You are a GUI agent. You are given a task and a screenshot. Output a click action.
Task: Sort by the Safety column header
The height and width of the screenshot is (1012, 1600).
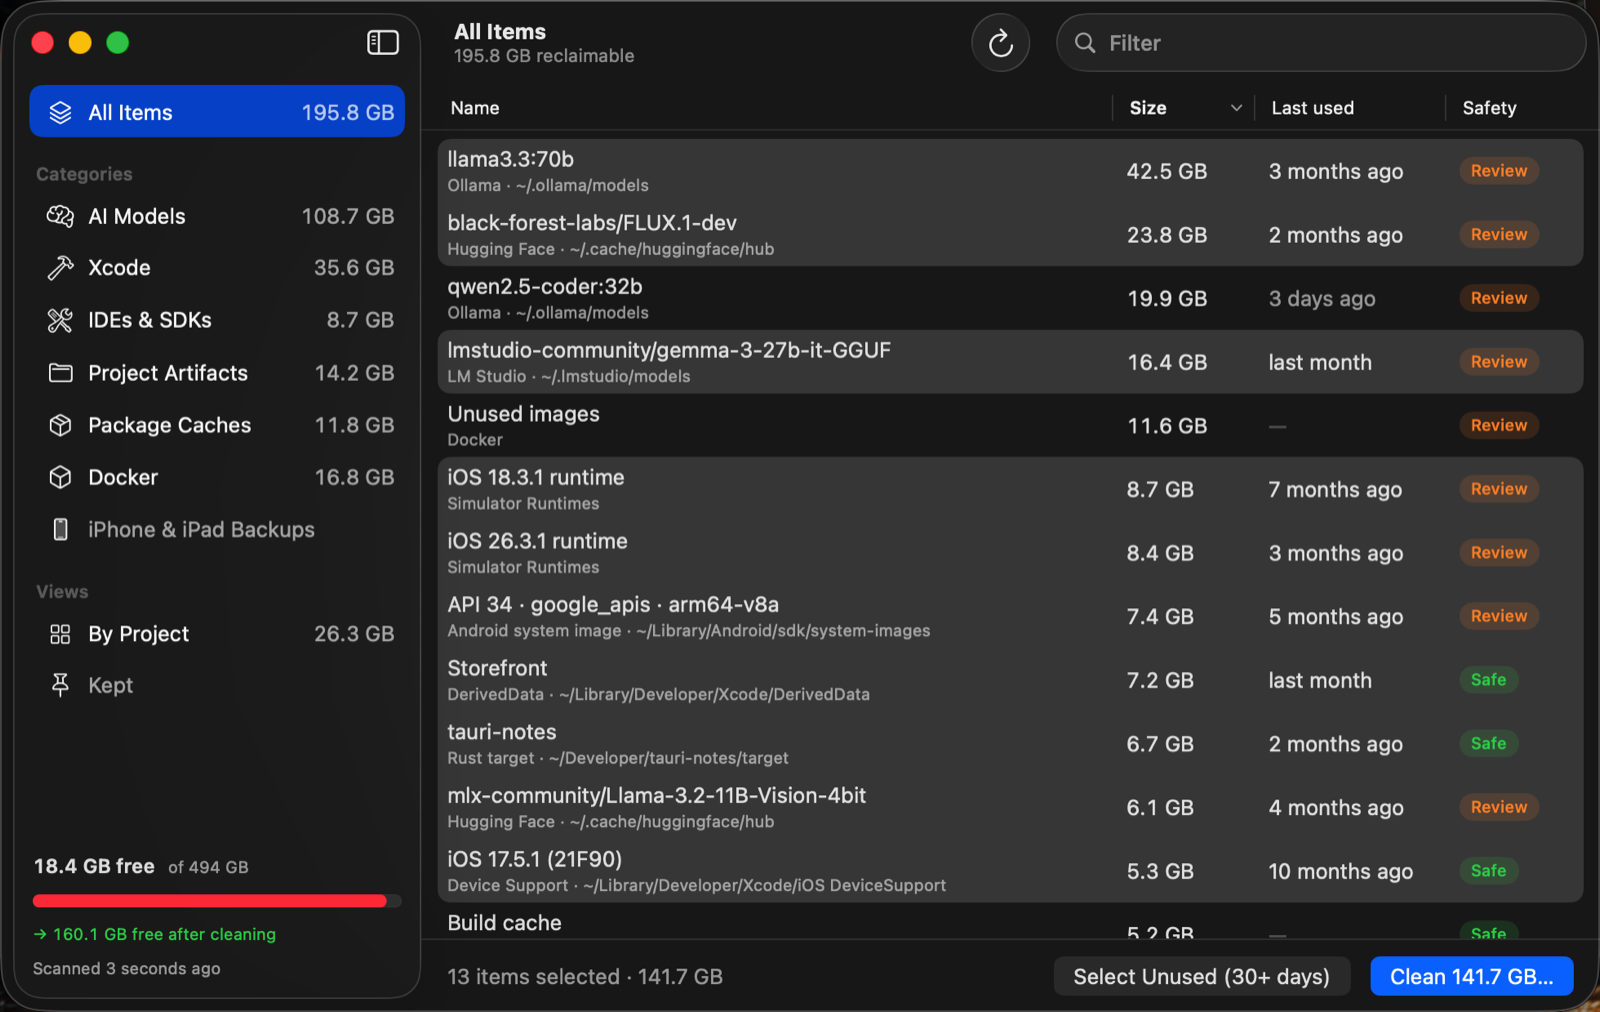(1489, 108)
